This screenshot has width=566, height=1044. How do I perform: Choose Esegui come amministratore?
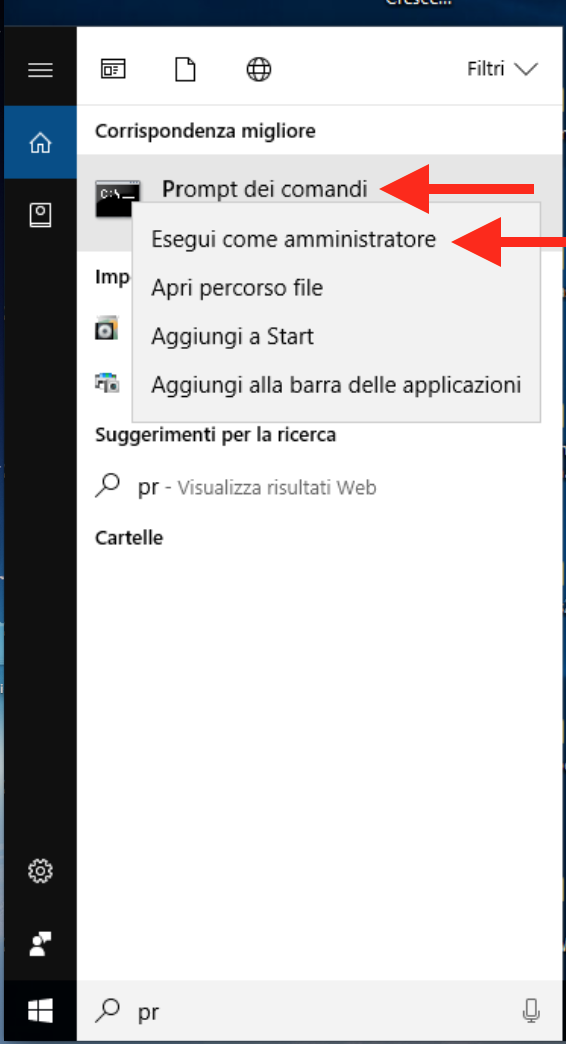point(294,239)
